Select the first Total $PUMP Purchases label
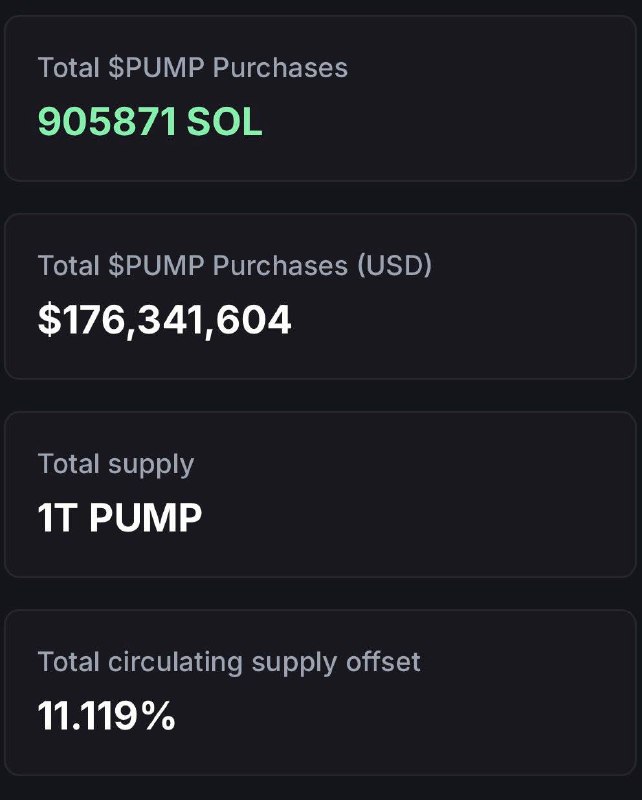 [193, 68]
